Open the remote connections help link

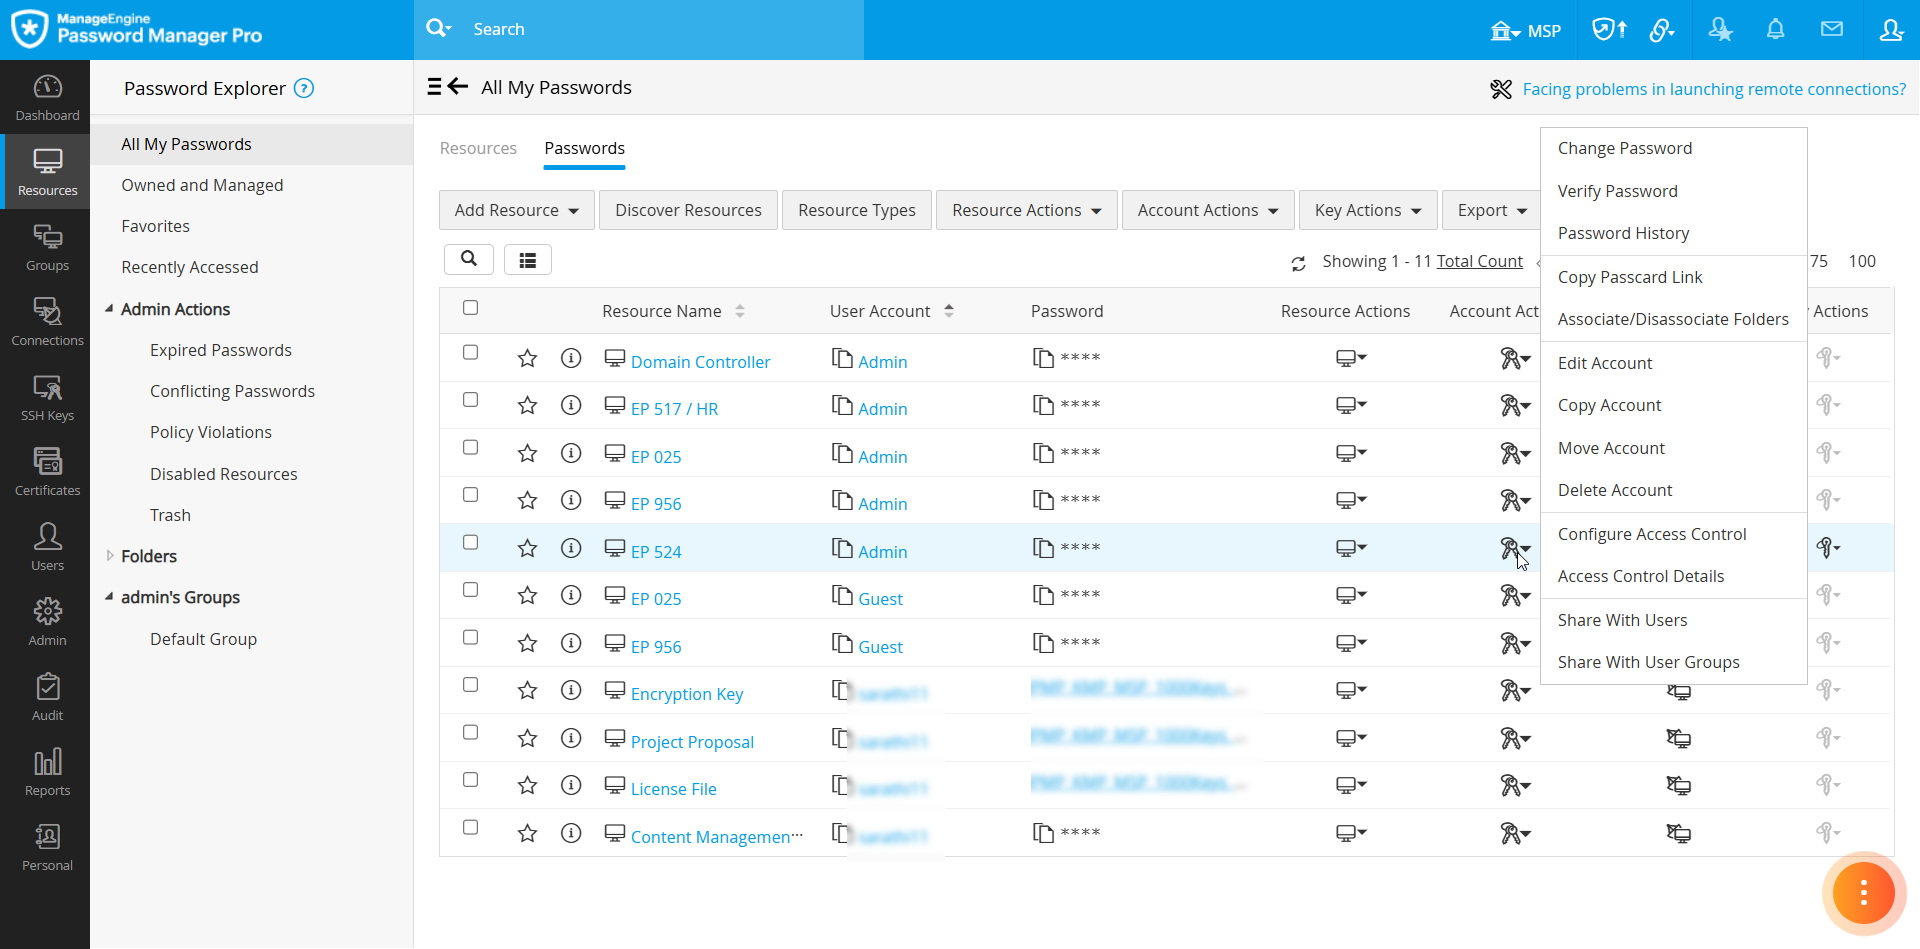1712,89
